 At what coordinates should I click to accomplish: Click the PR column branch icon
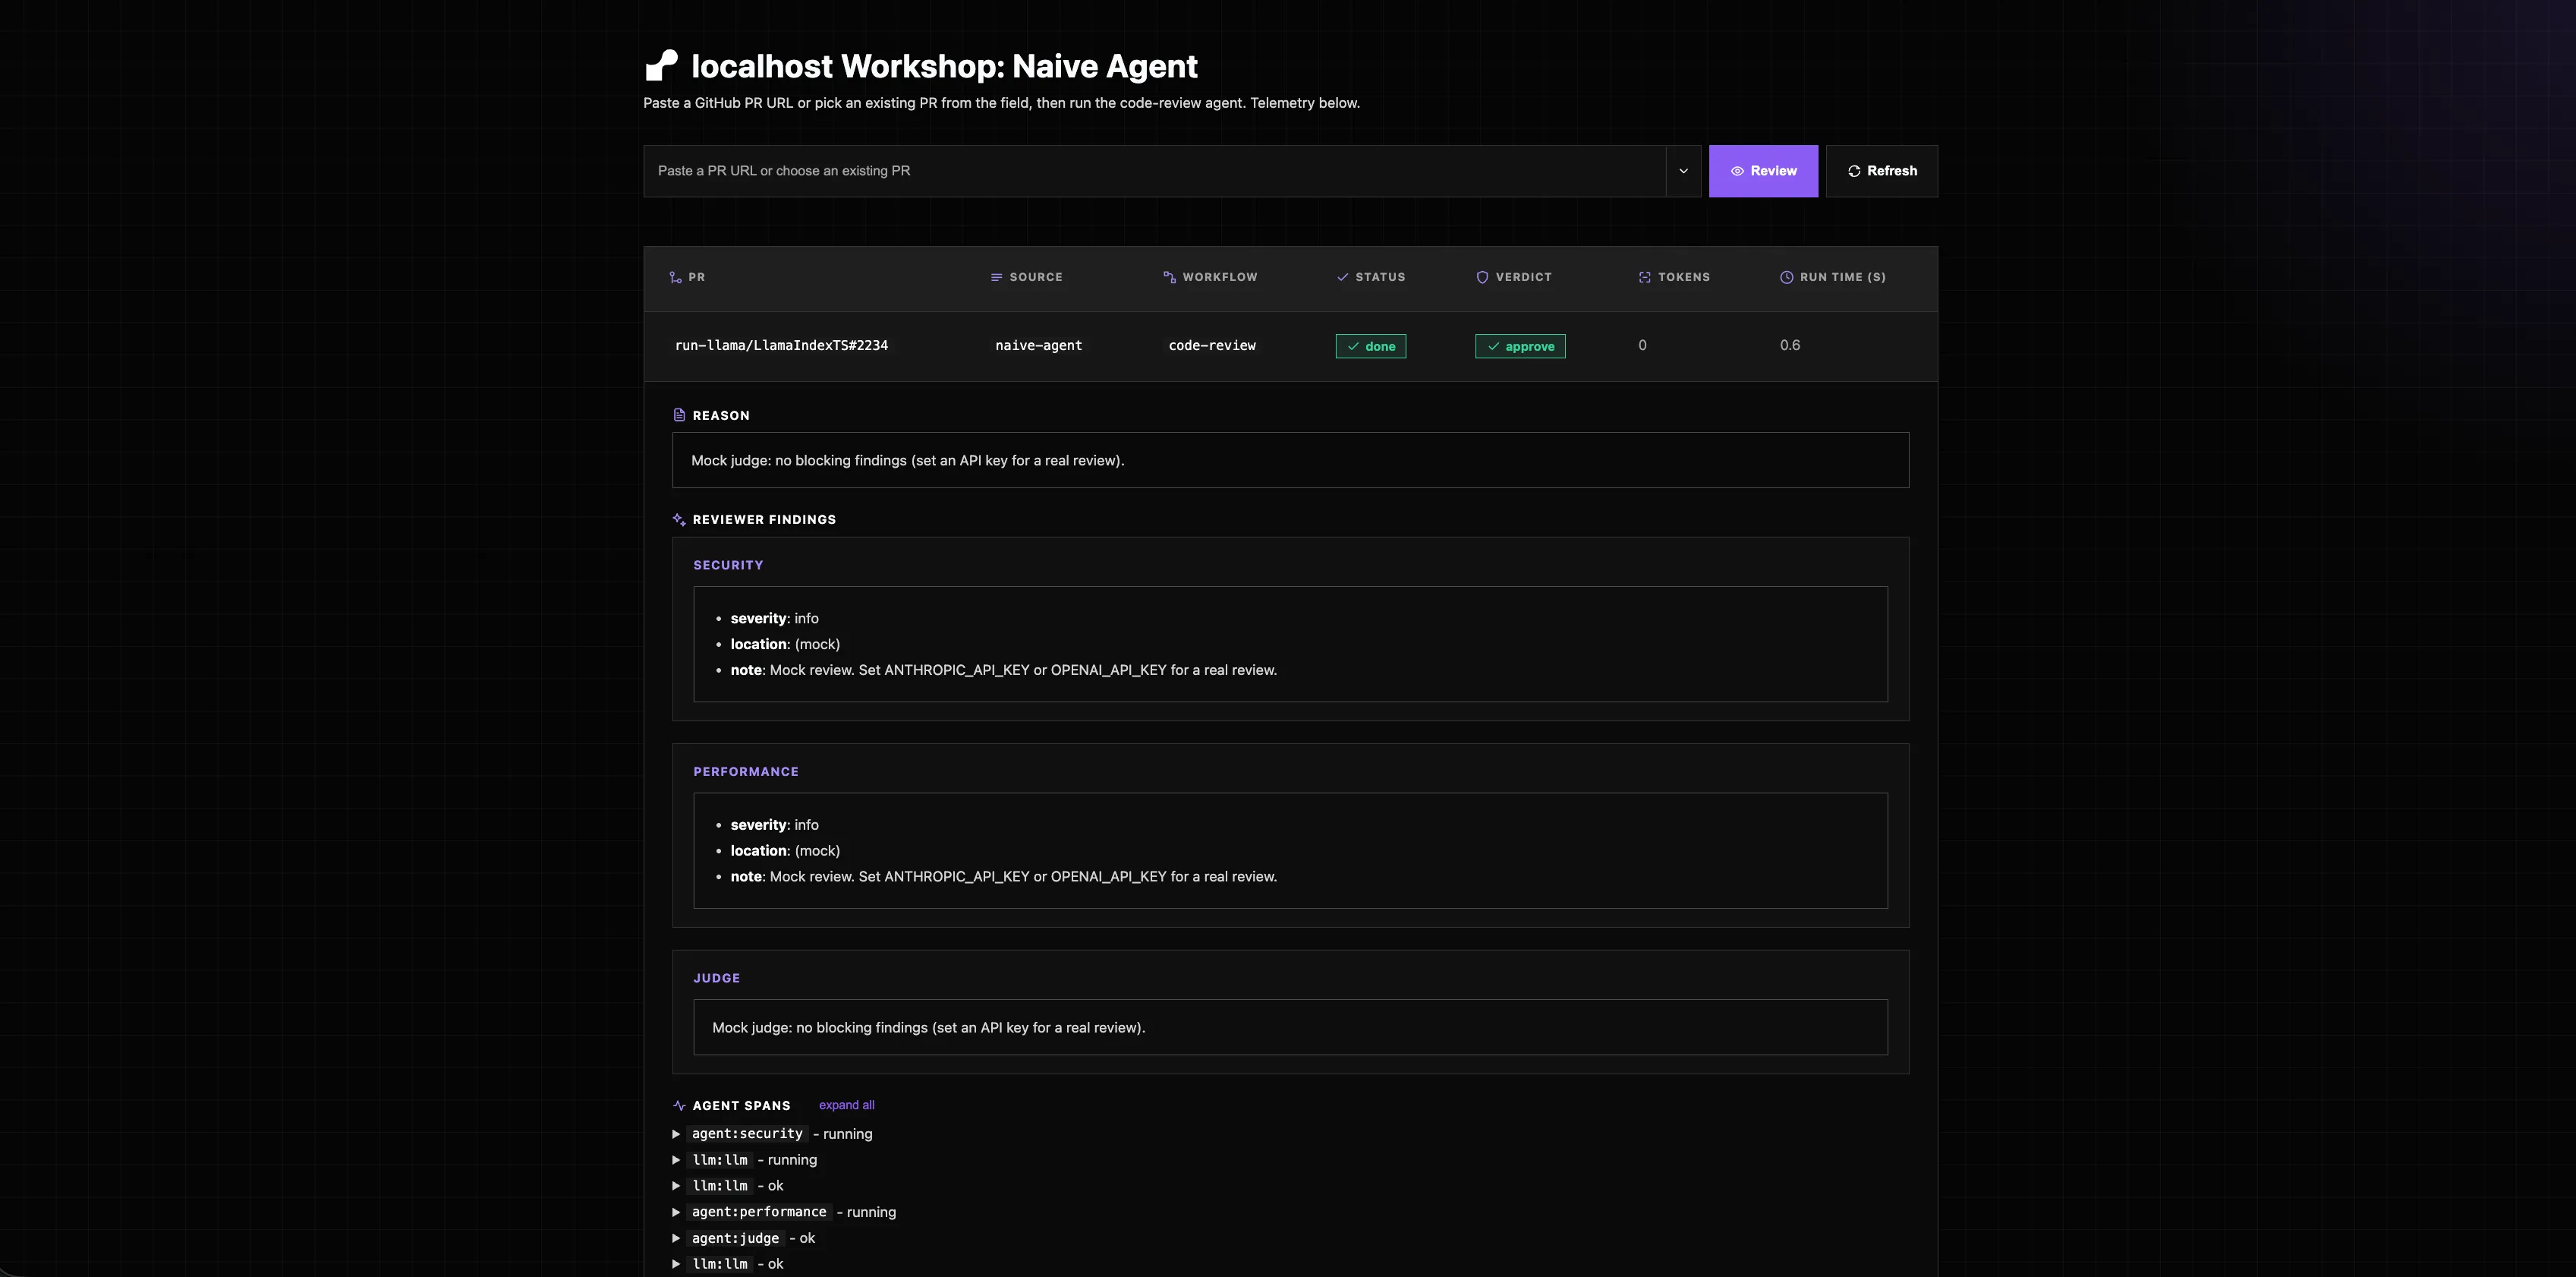click(x=676, y=277)
